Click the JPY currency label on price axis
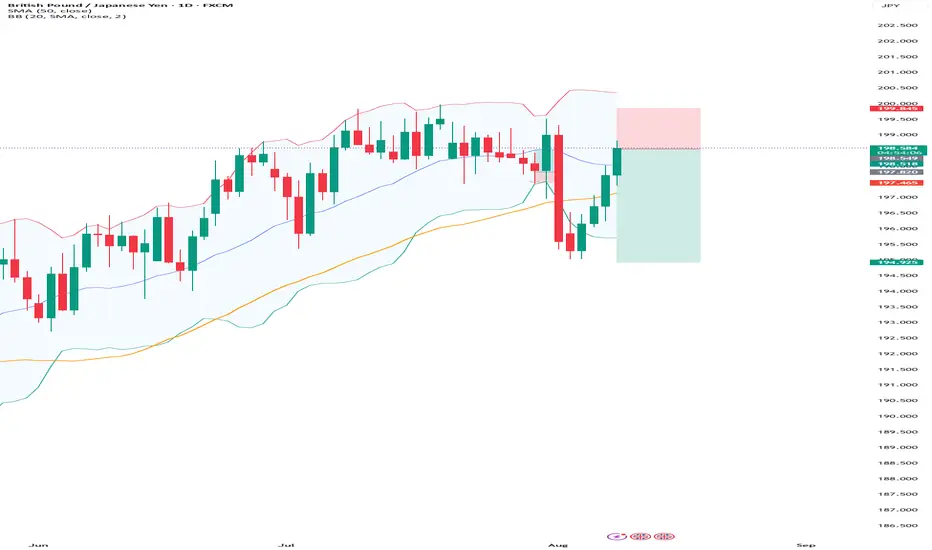The image size is (932, 550). pos(890,5)
